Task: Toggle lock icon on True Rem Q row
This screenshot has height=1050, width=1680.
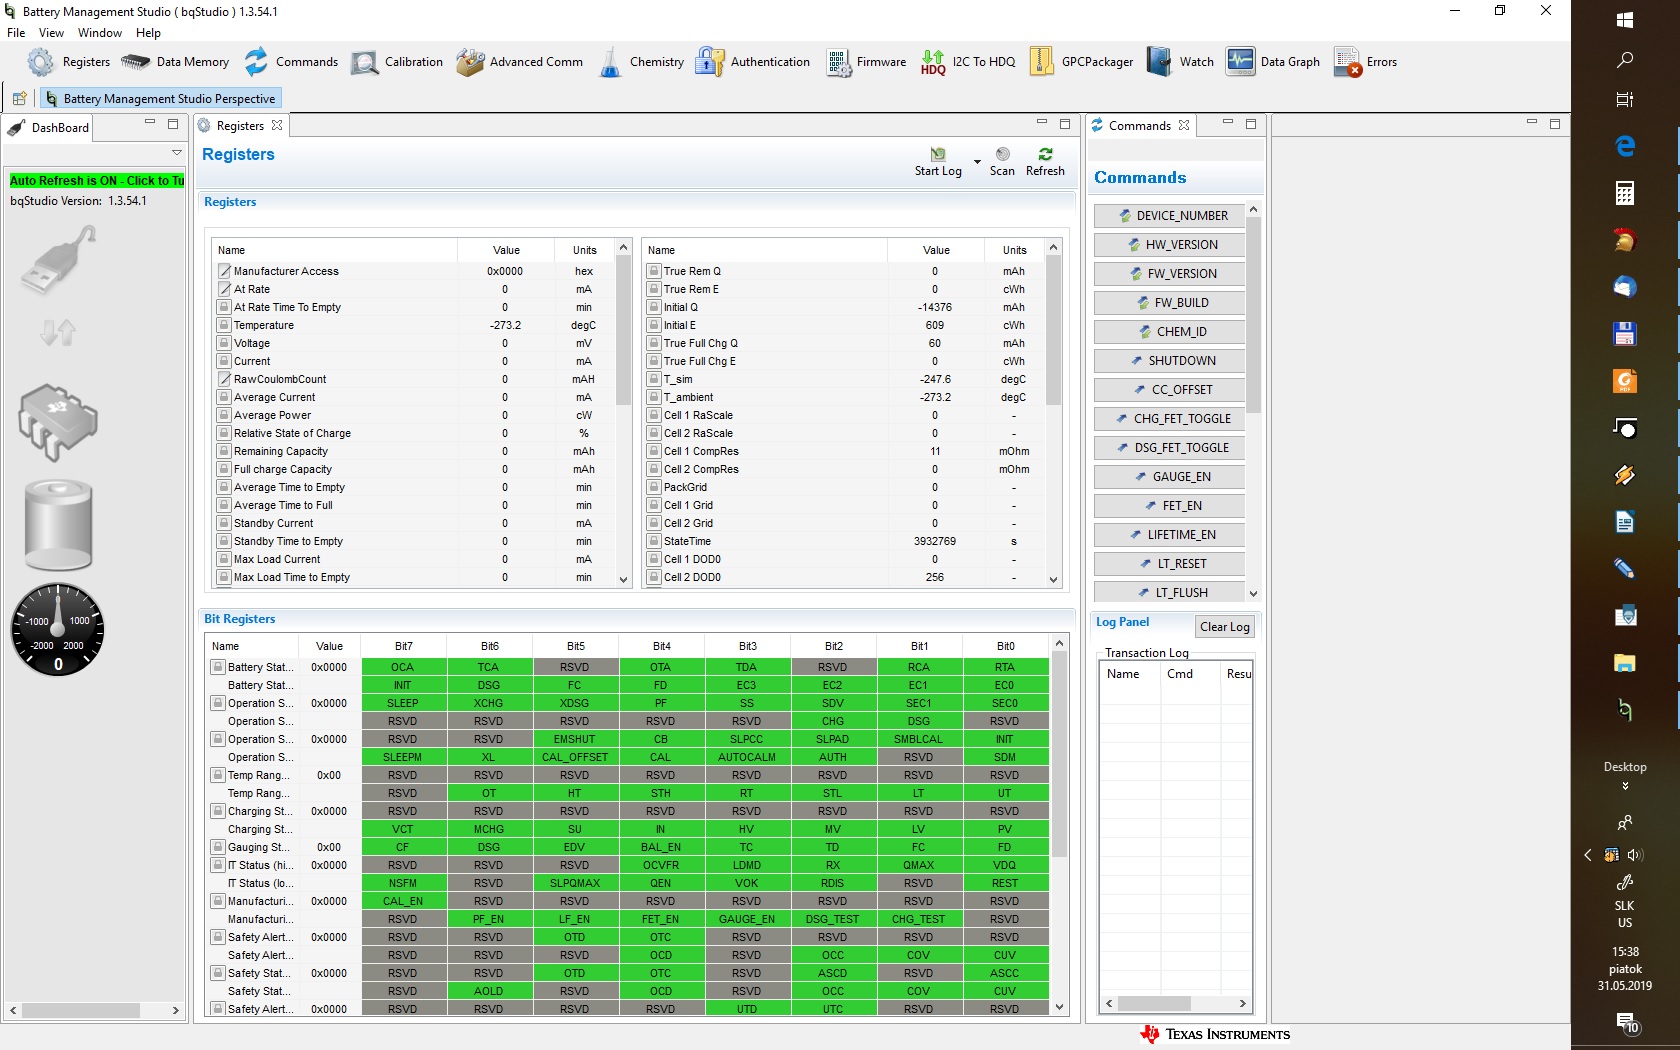Action: [x=654, y=271]
